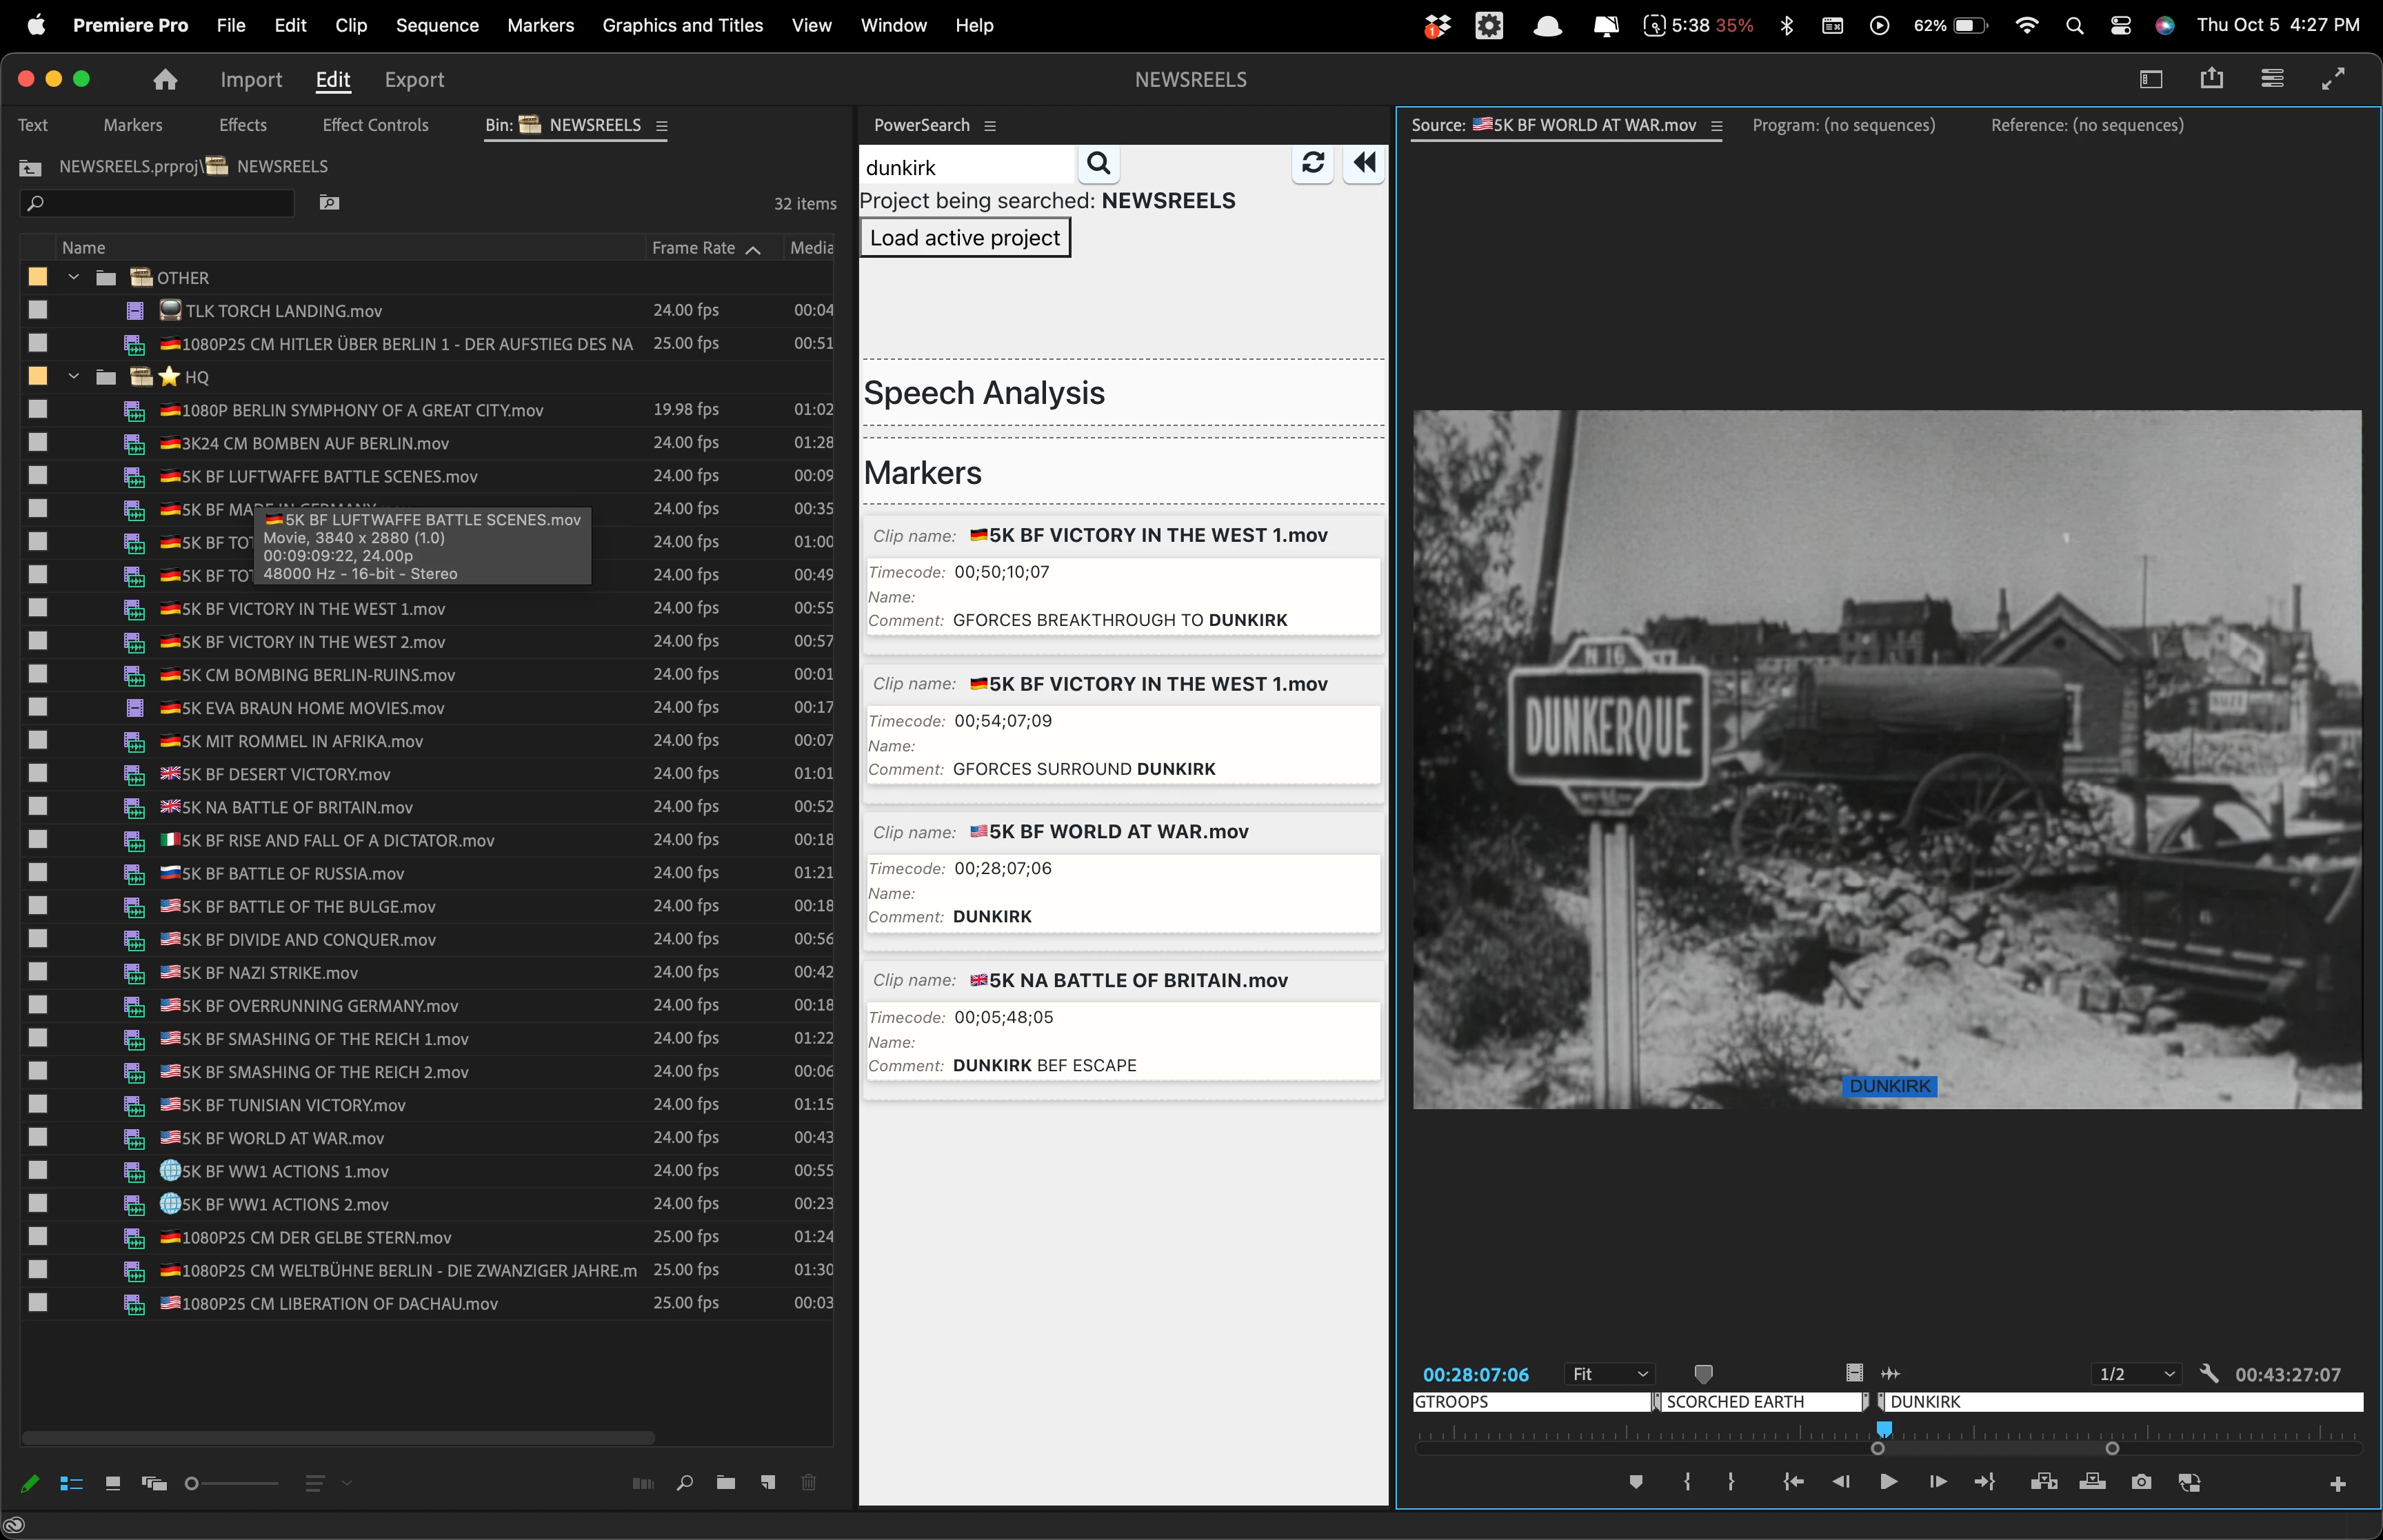Open the 1/2 playback resolution dropdown
2383x1540 pixels.
pyautogui.click(x=2135, y=1374)
